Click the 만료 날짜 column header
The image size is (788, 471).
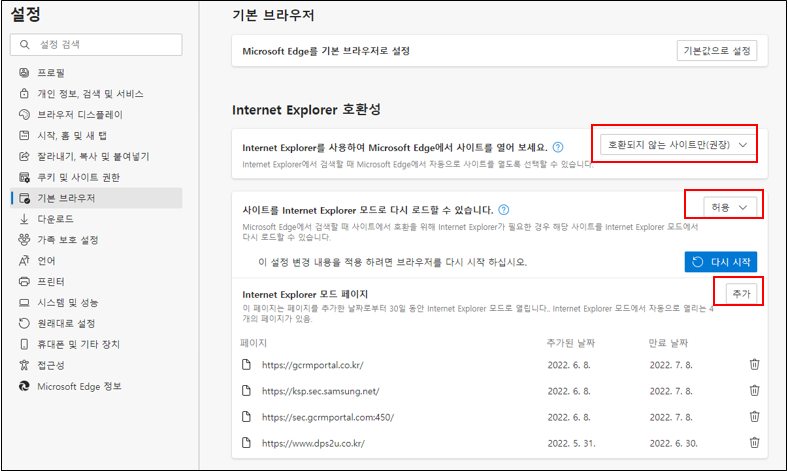(668, 343)
